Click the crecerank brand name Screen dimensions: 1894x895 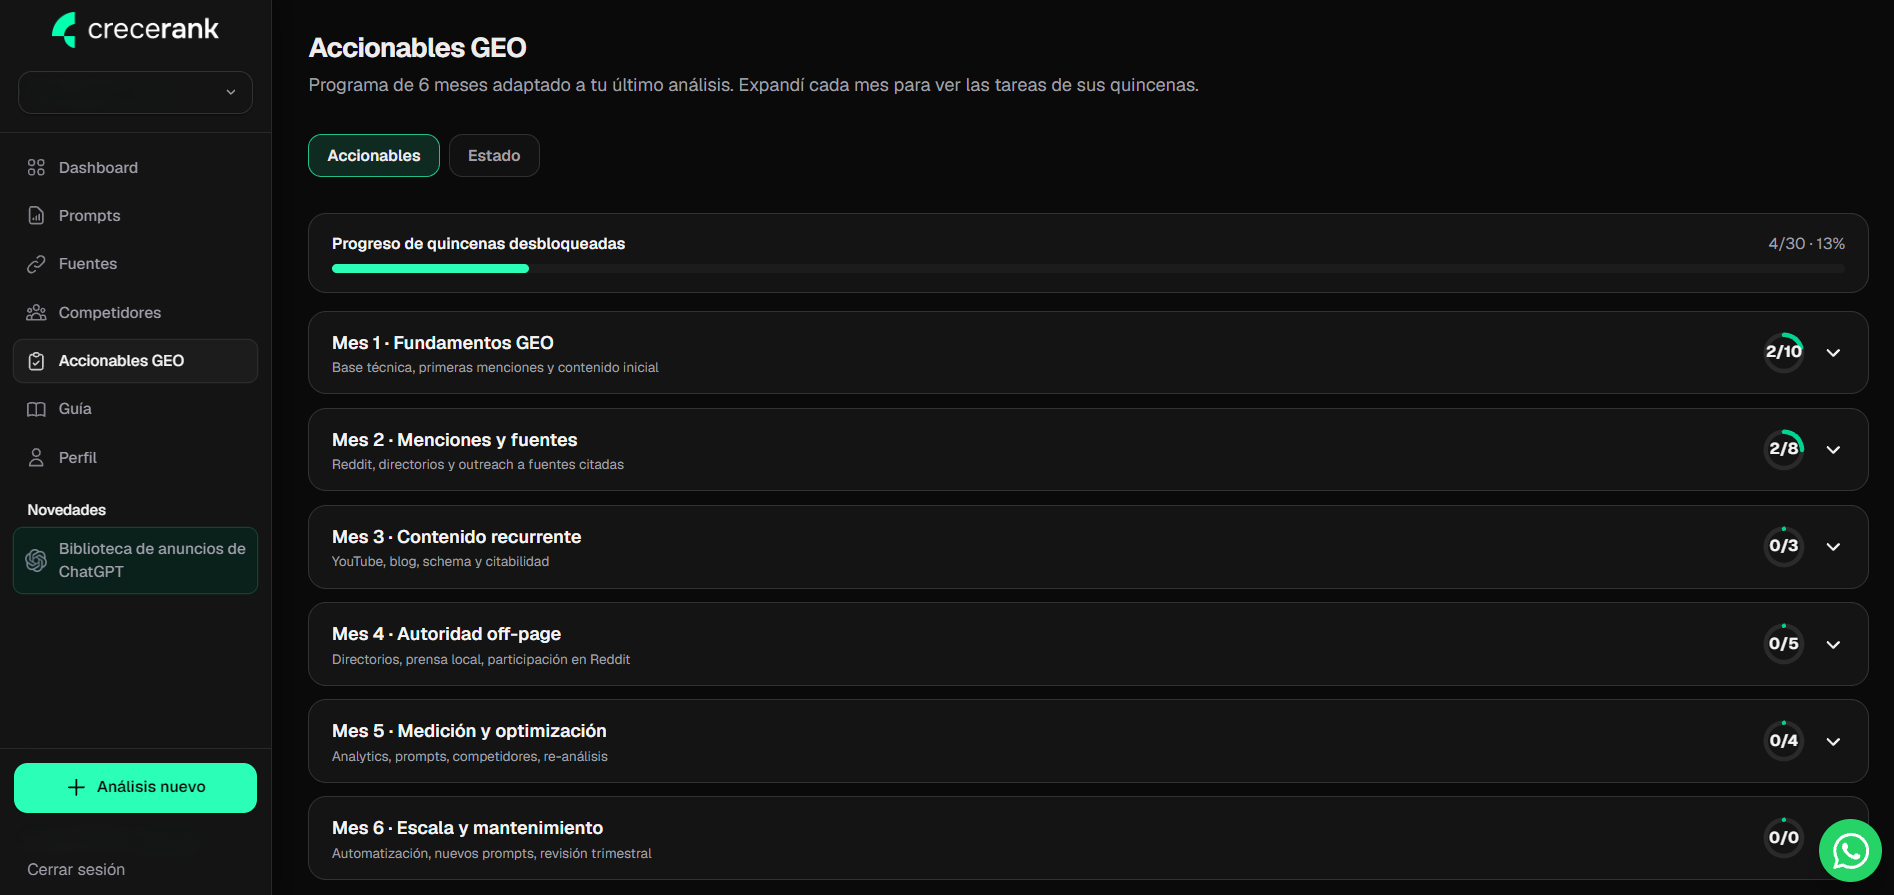point(153,29)
